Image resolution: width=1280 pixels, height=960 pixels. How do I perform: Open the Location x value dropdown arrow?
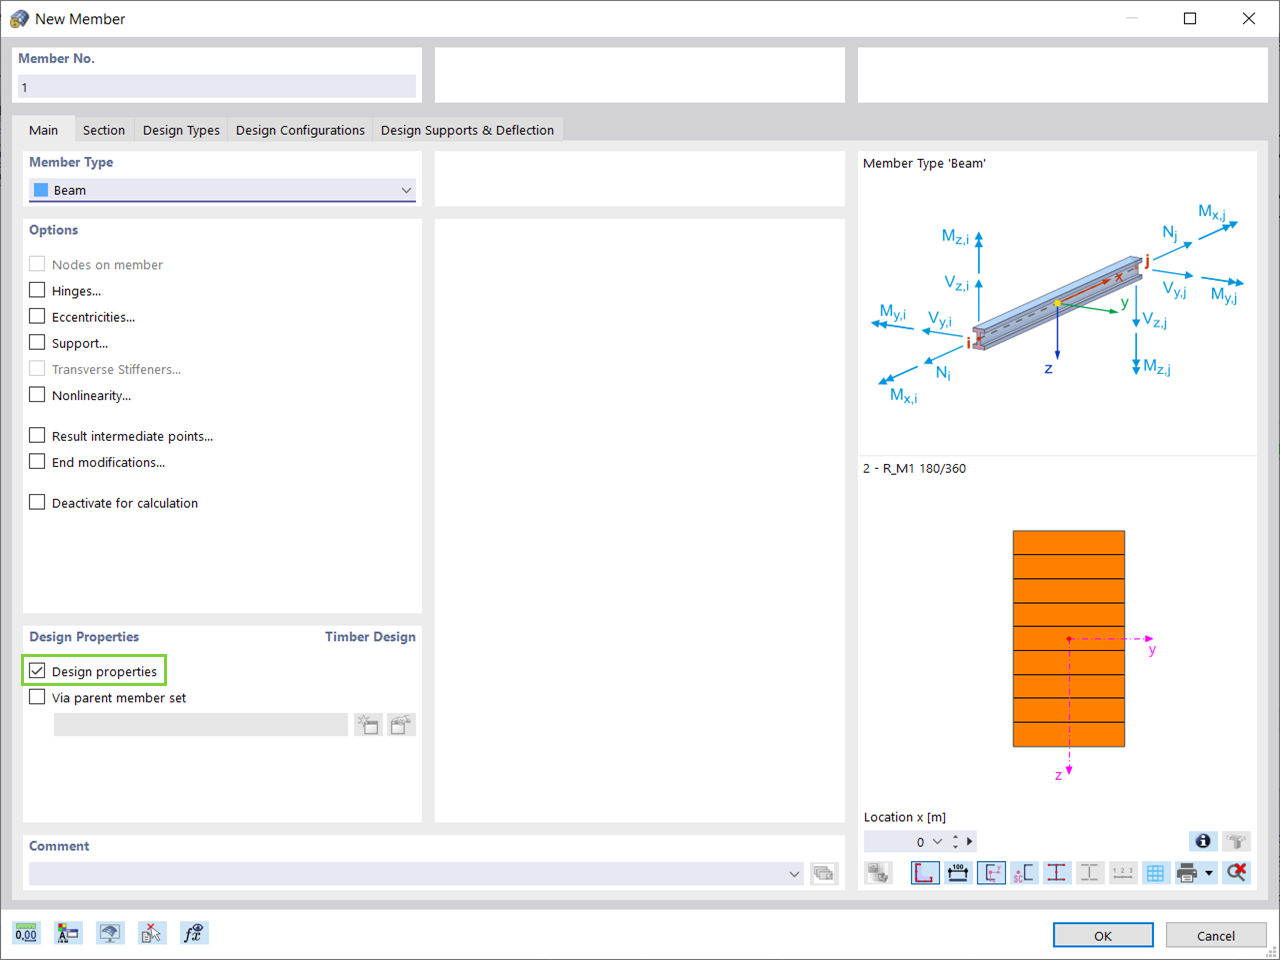pyautogui.click(x=937, y=842)
